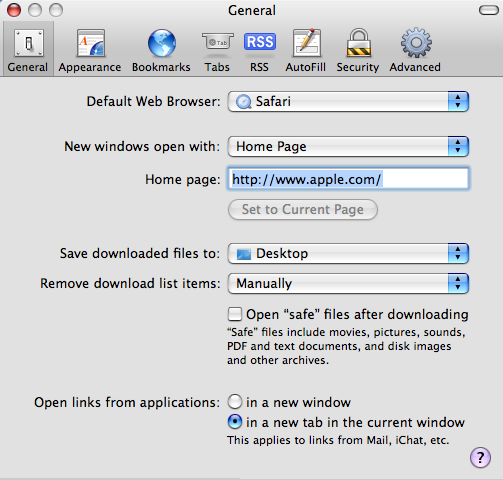Image resolution: width=503 pixels, height=480 pixels.
Task: Select "in a new window" radio option
Action: [x=235, y=402]
